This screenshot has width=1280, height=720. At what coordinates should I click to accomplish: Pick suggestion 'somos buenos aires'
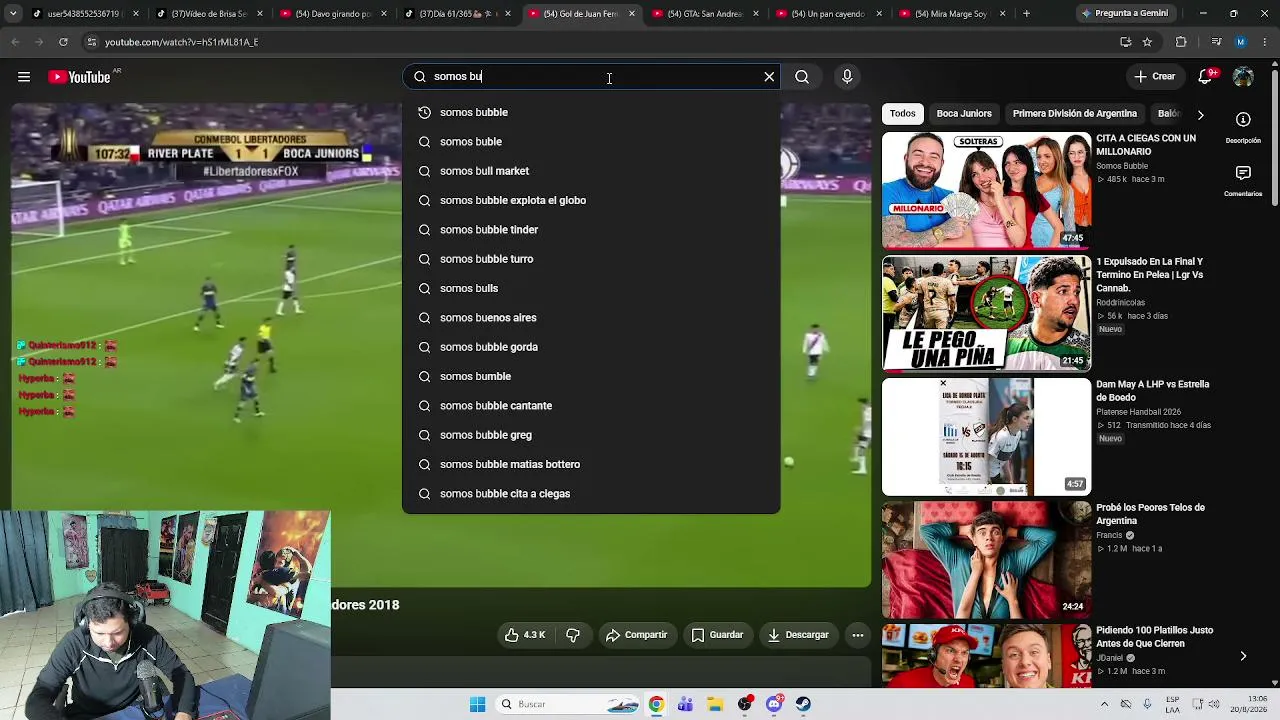591,318
